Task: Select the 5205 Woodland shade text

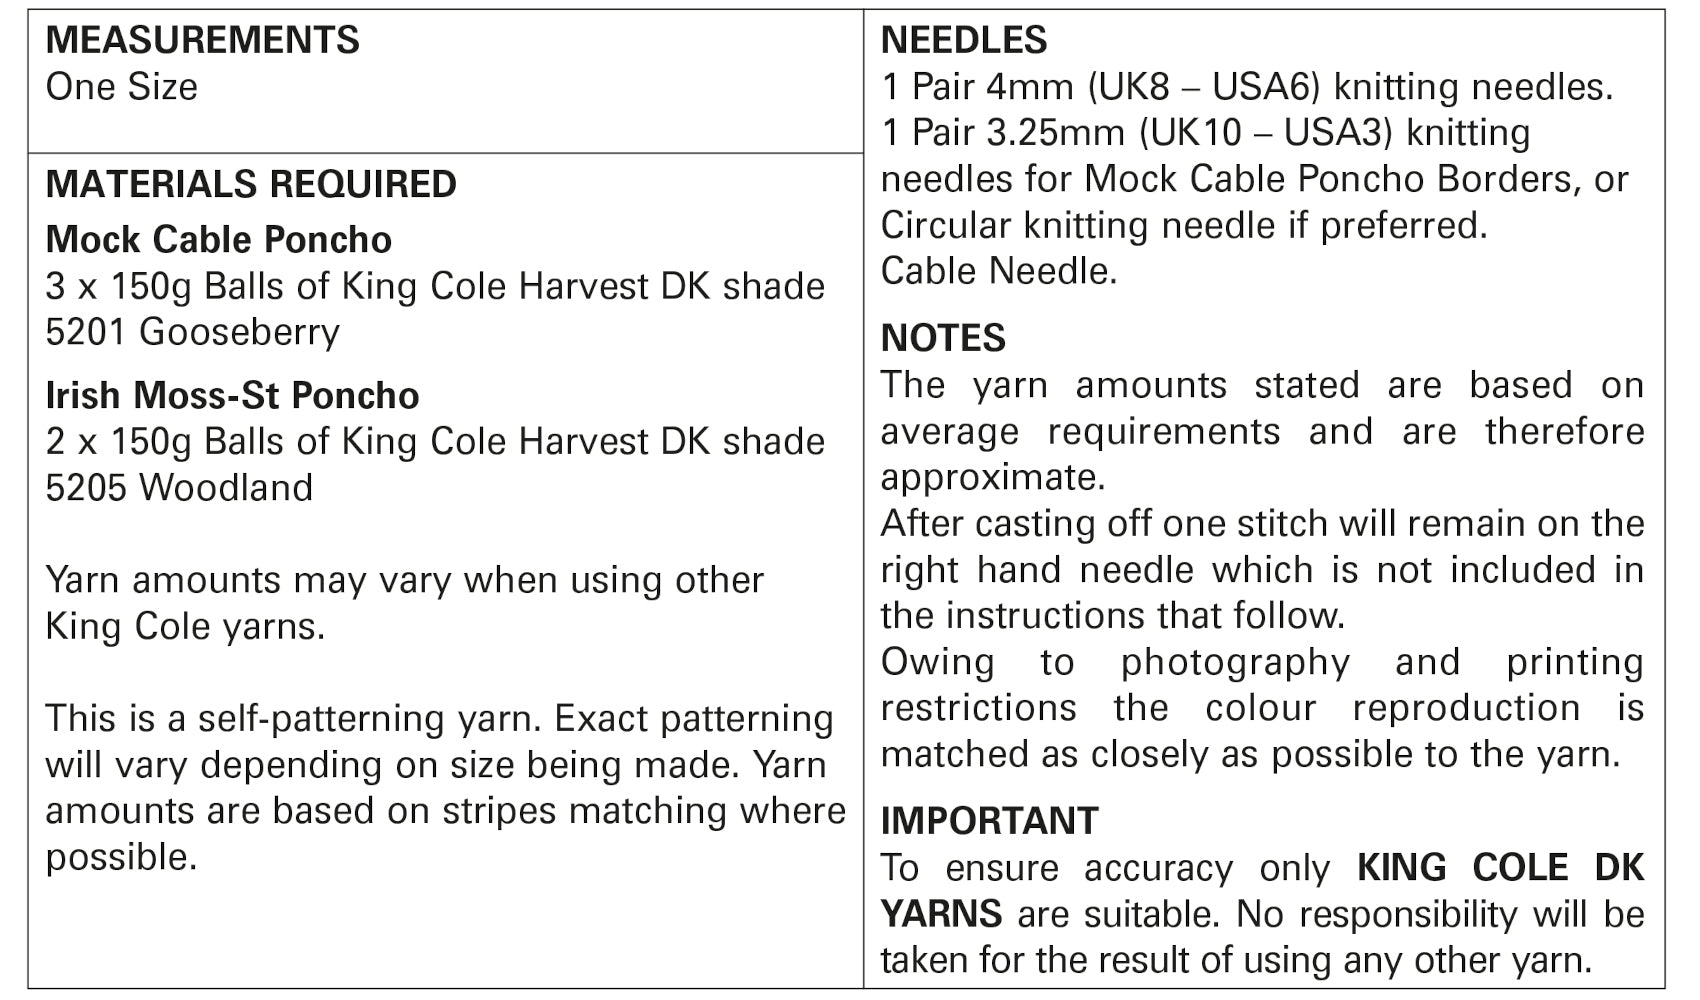Action: point(180,488)
